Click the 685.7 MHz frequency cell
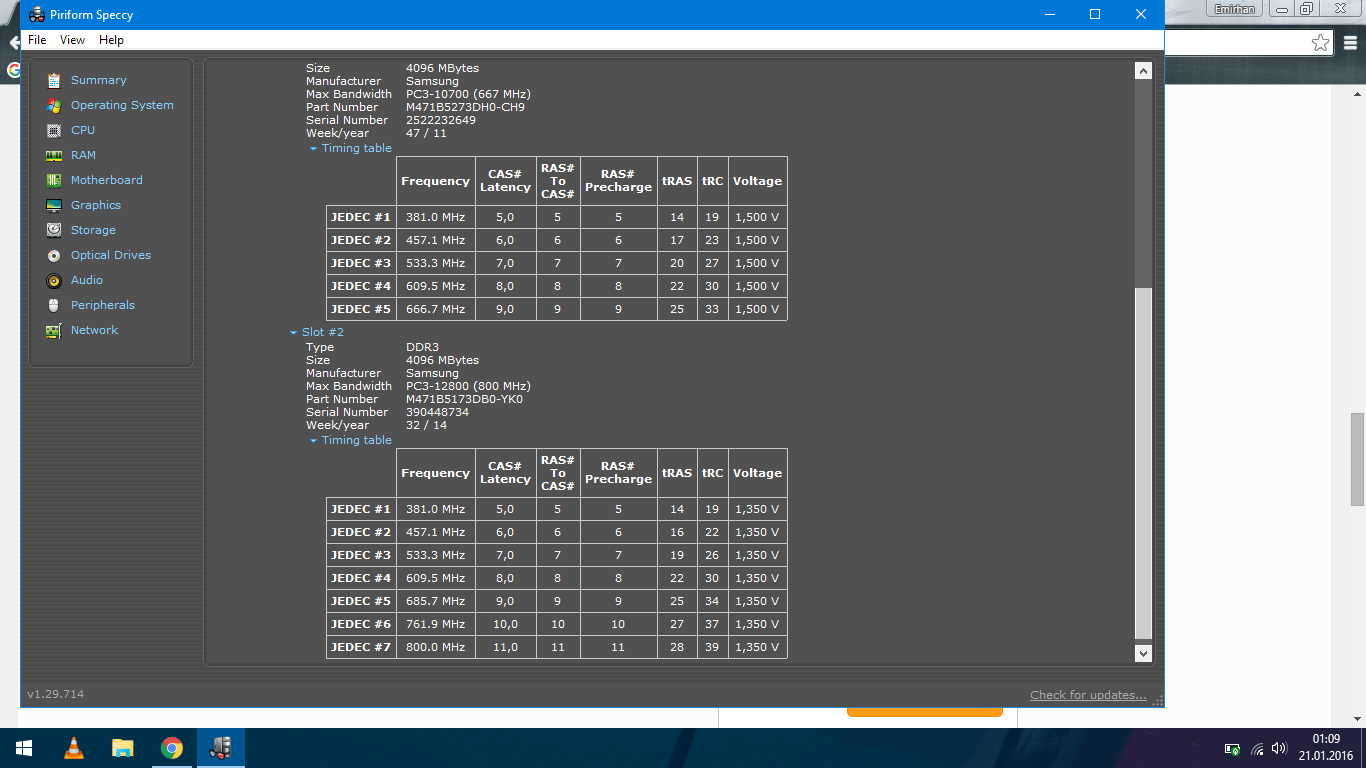Screen dimensions: 1366x768 [435, 601]
